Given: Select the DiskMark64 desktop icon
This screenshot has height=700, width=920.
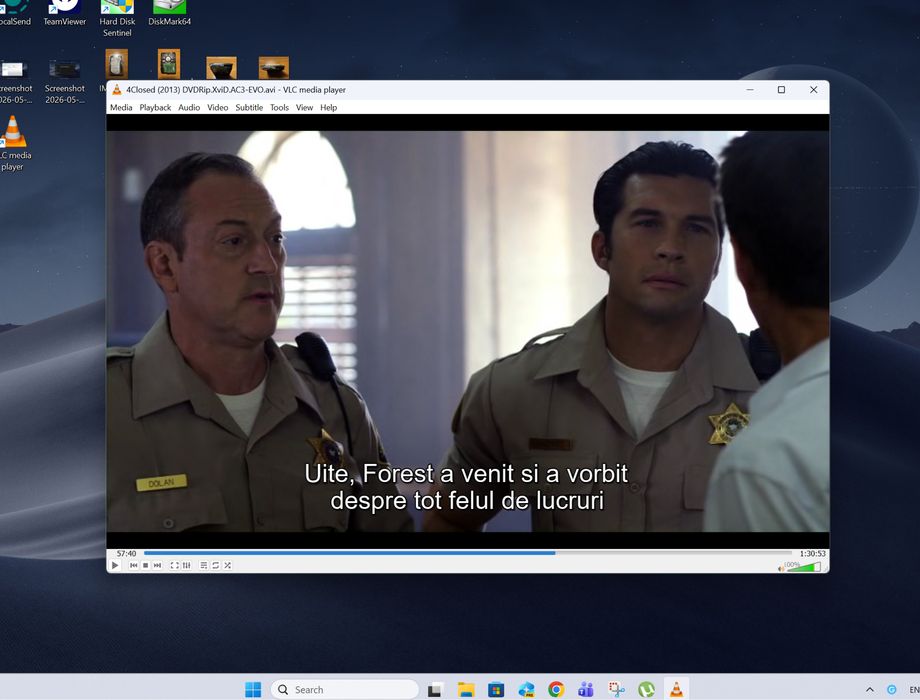Looking at the screenshot, I should tap(169, 13).
